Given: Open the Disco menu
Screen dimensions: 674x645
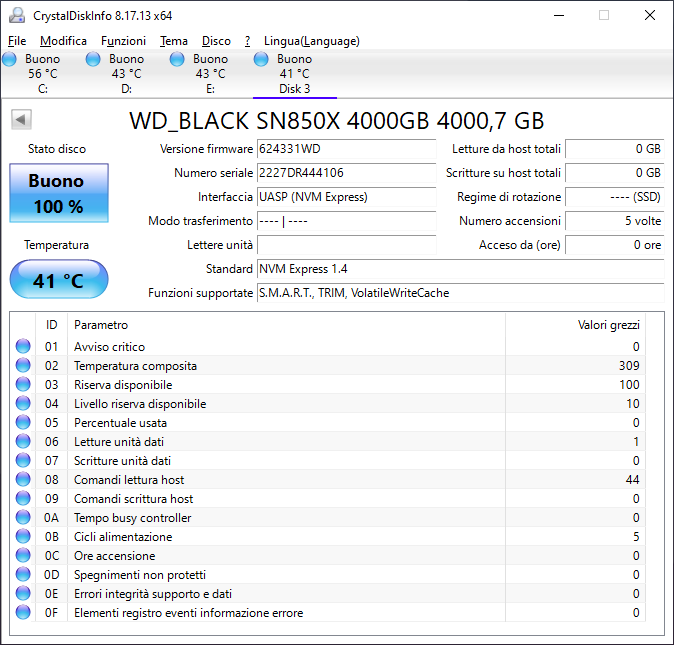Looking at the screenshot, I should tap(216, 41).
